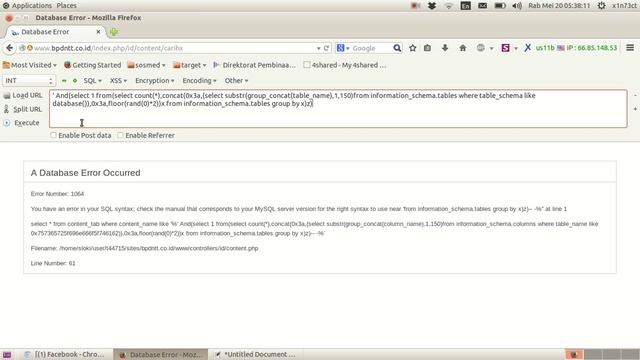Open the volume indicator in the top panel
The image size is (640, 360).
point(517,6)
